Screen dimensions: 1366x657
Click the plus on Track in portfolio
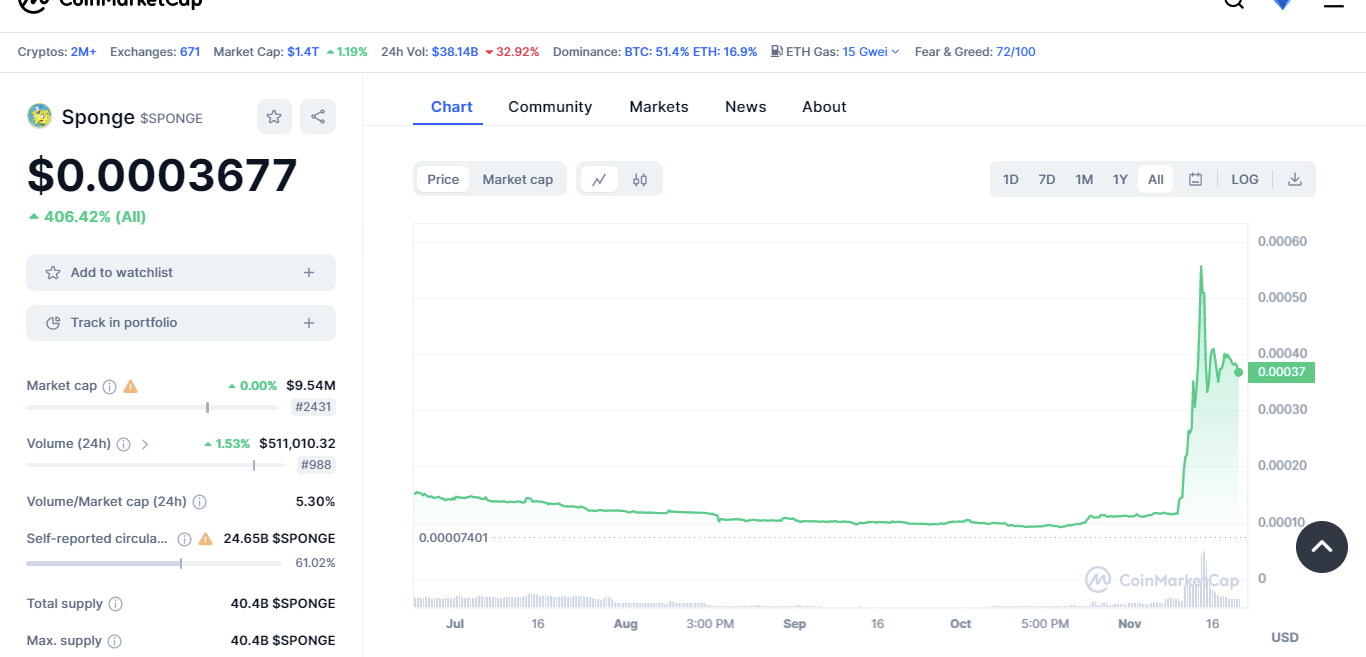tap(309, 323)
